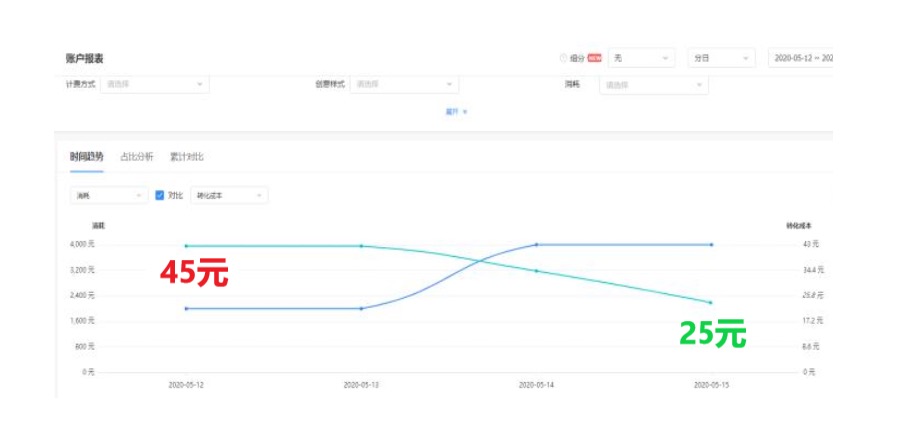Screen dimensions: 900x429
Task: Switch to the 占比分析 tab
Action: point(137,157)
